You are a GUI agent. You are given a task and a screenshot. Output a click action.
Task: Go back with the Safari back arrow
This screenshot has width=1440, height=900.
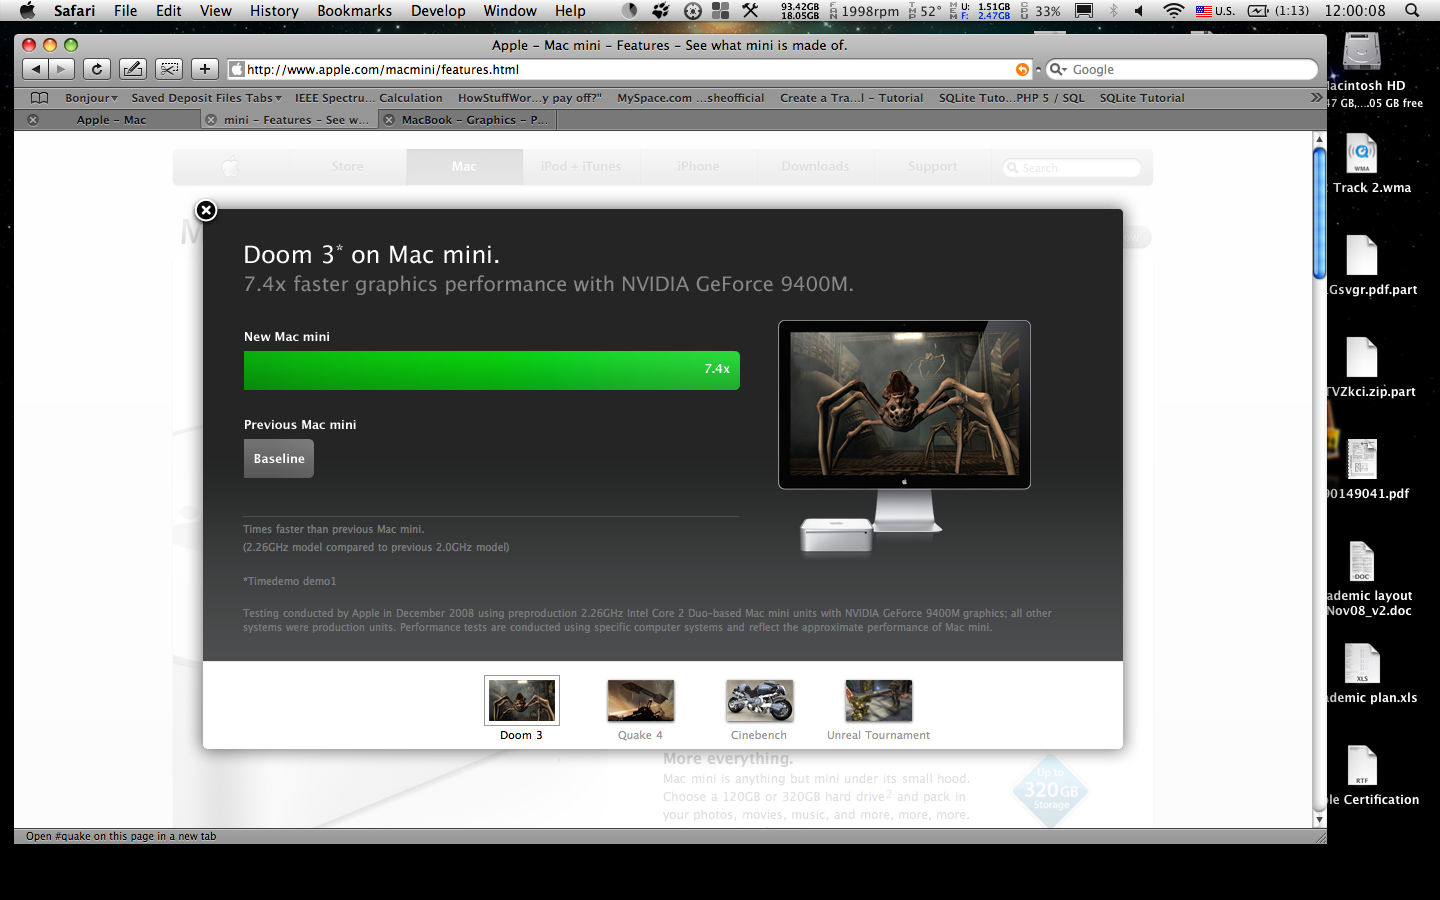coord(36,69)
